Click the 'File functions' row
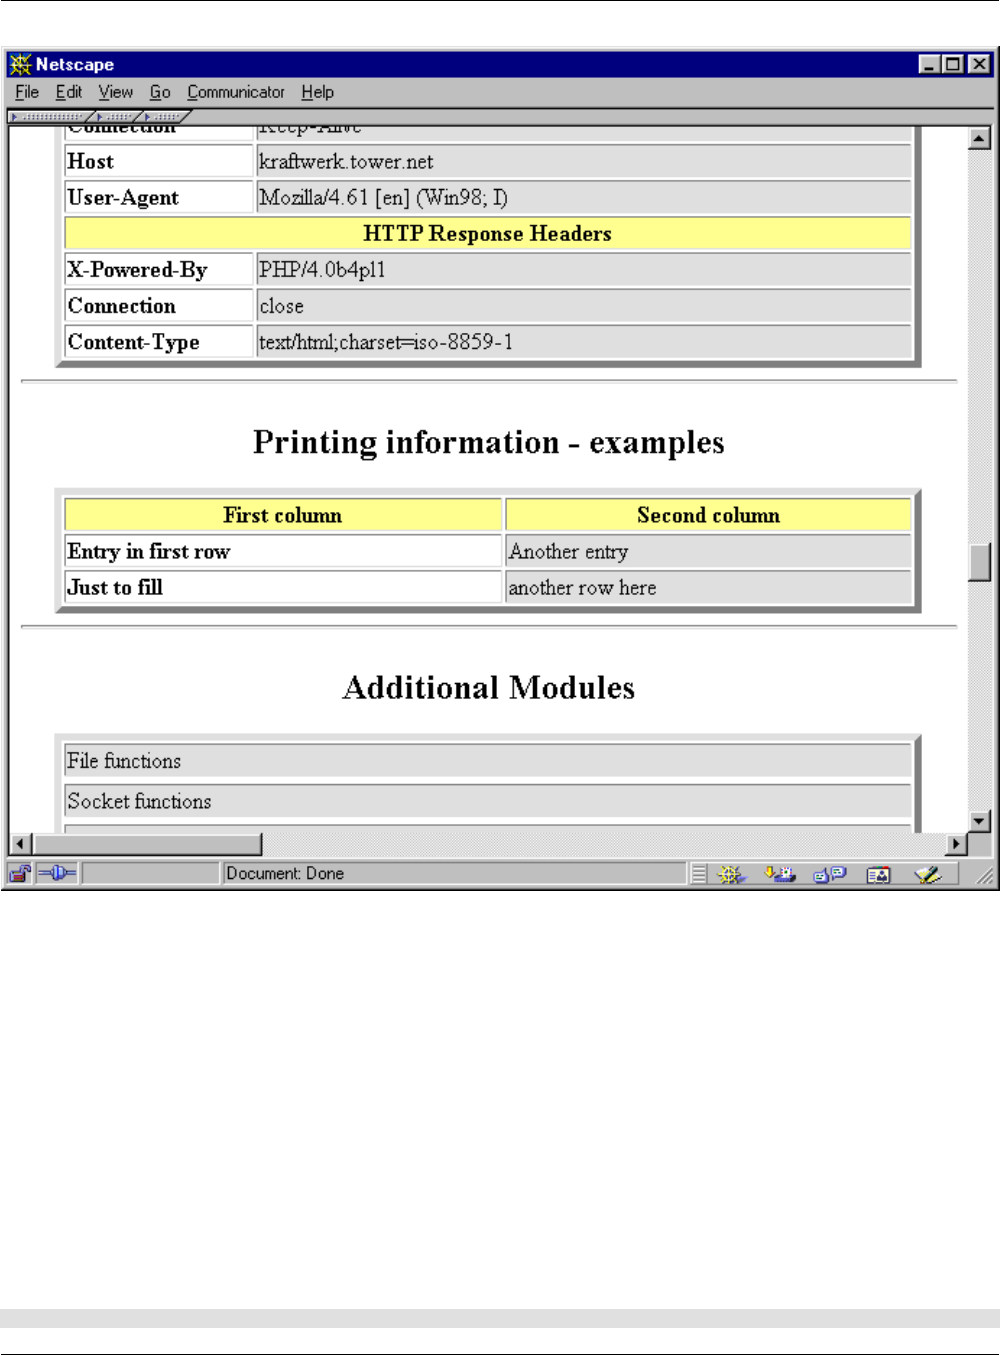The width and height of the screenshot is (1000, 1355). [x=488, y=761]
